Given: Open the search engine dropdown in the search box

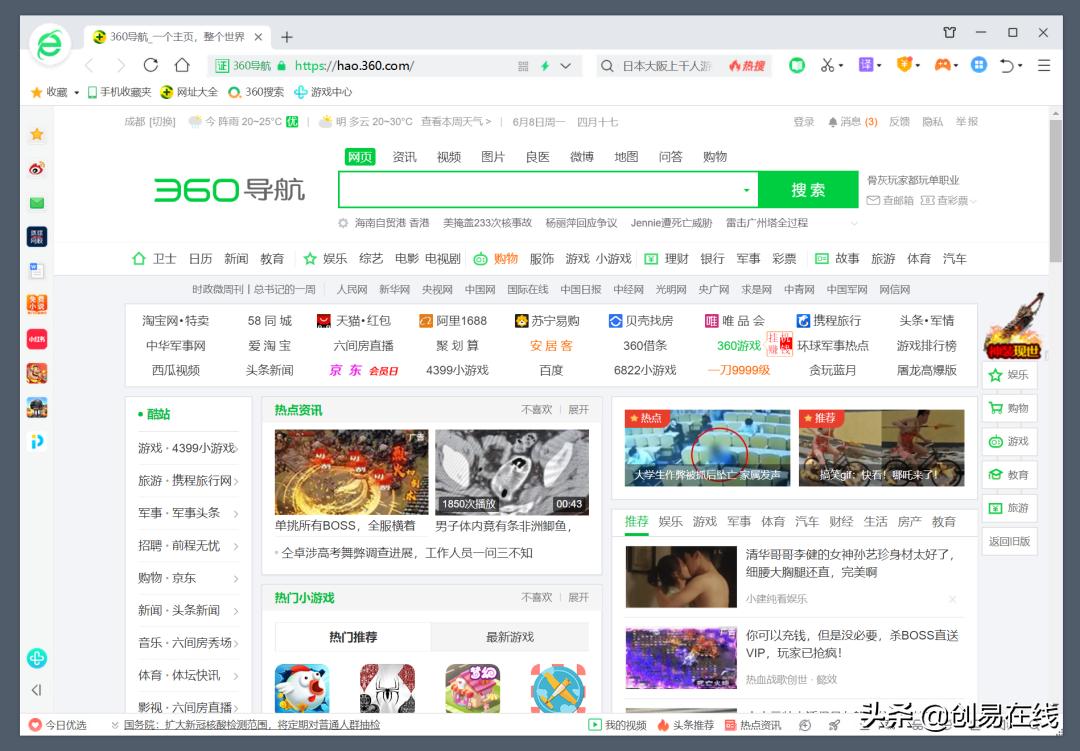Looking at the screenshot, I should (746, 189).
